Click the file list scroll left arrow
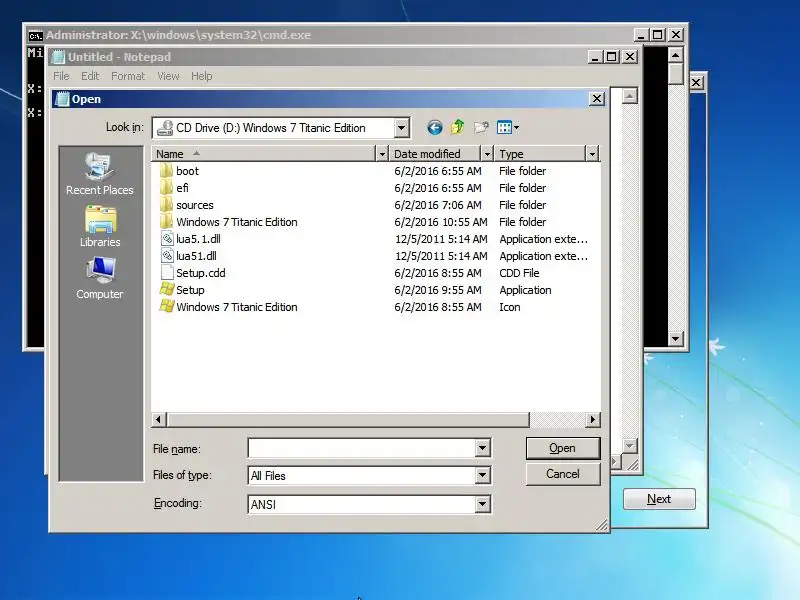 tap(159, 419)
